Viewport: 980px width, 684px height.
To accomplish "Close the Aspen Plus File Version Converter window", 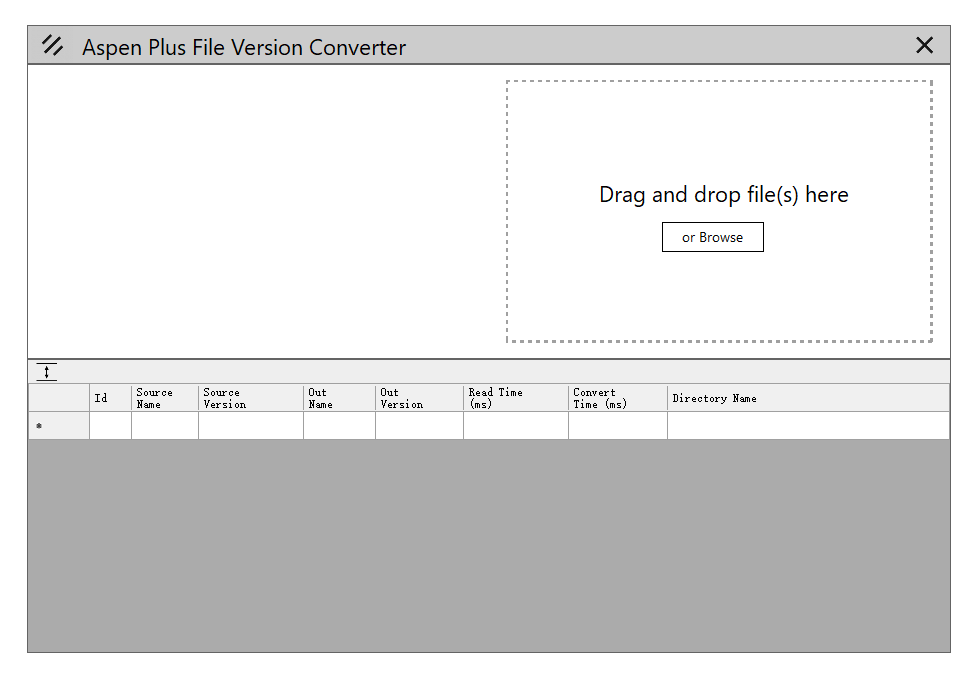I will [x=924, y=45].
